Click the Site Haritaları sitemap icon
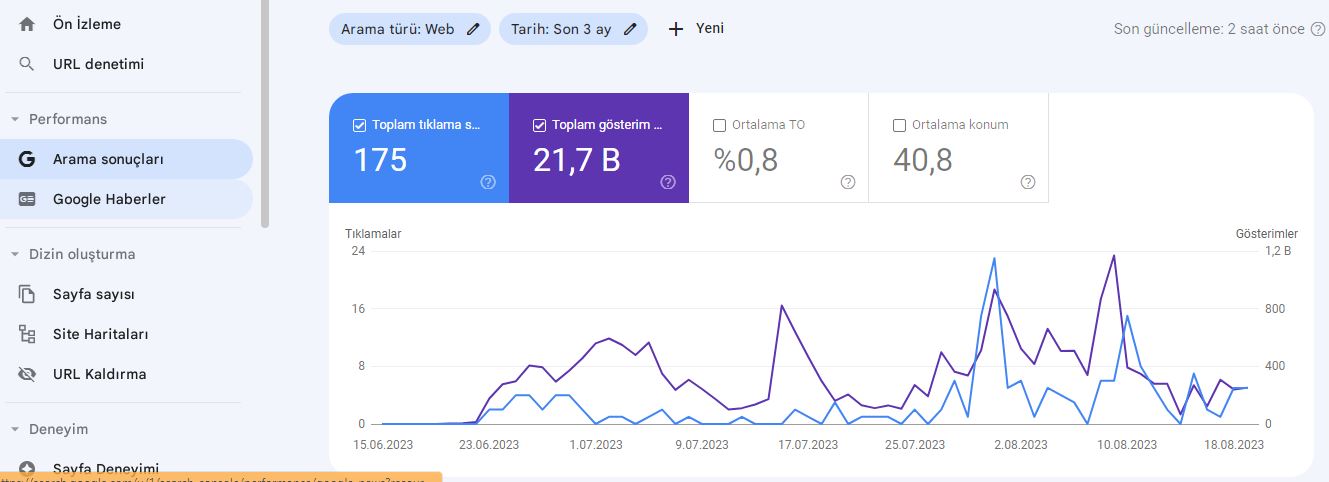Viewport: 1329px width, 482px height. tap(27, 334)
